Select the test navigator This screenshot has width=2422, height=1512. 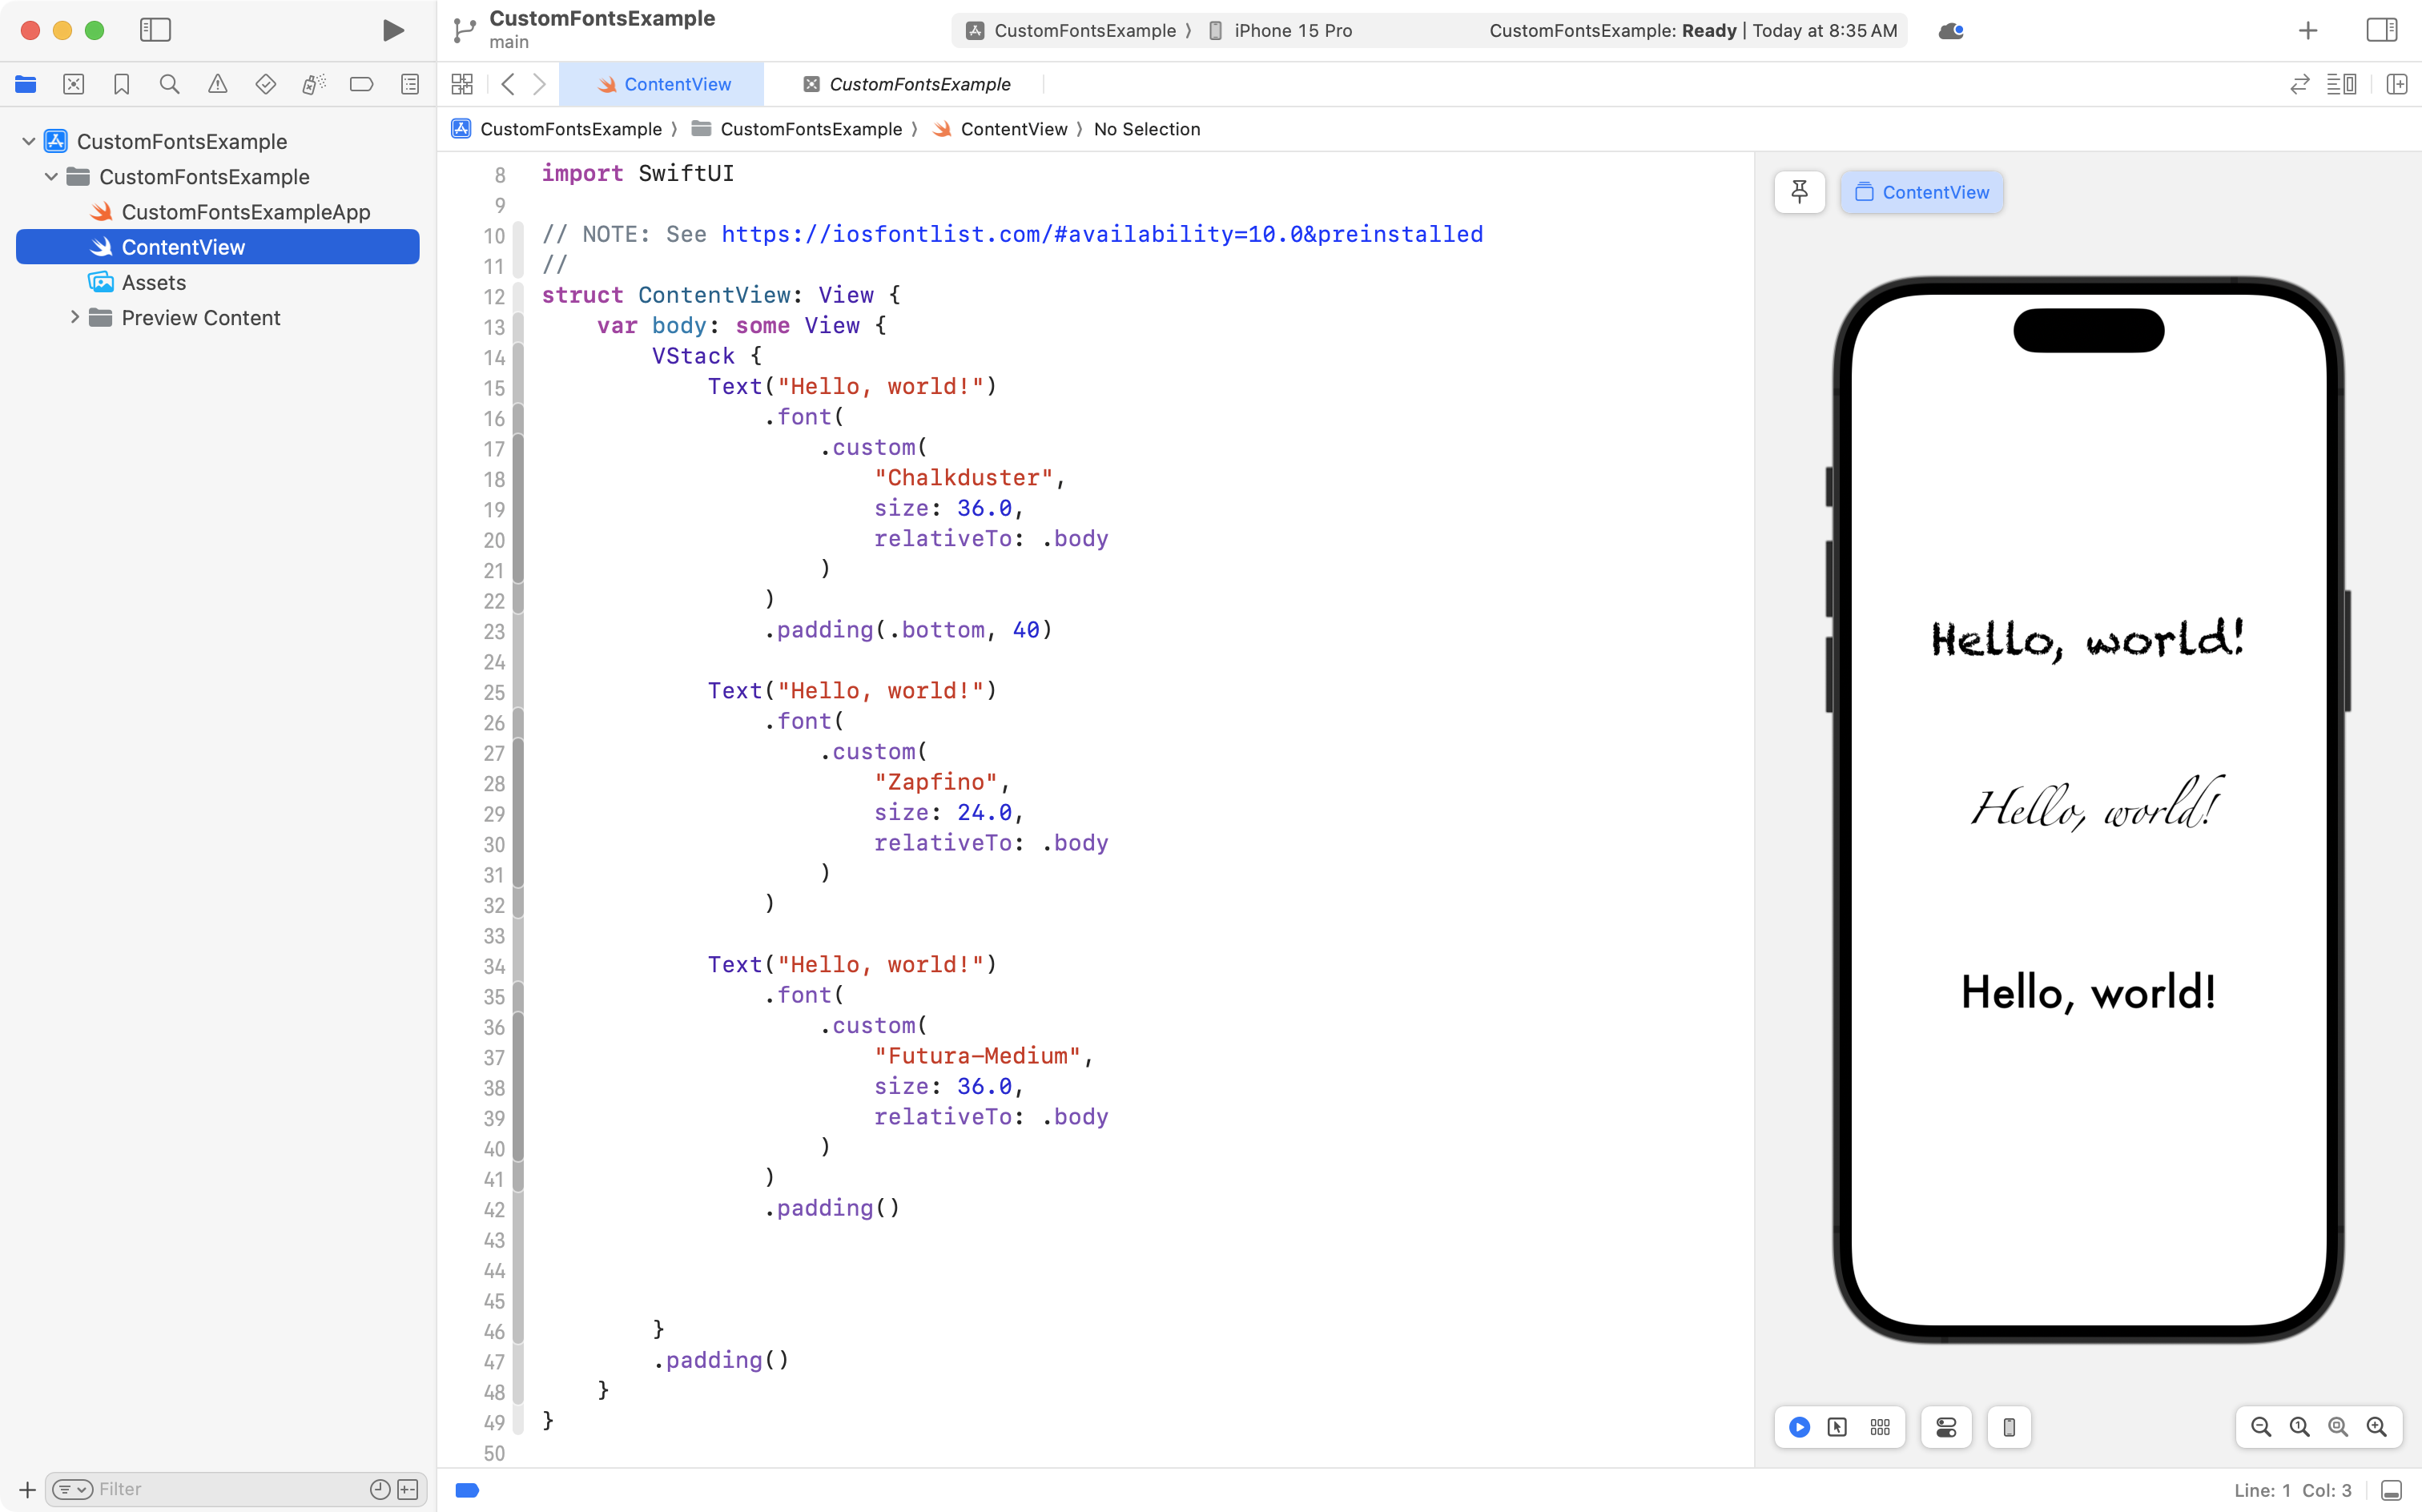265,84
